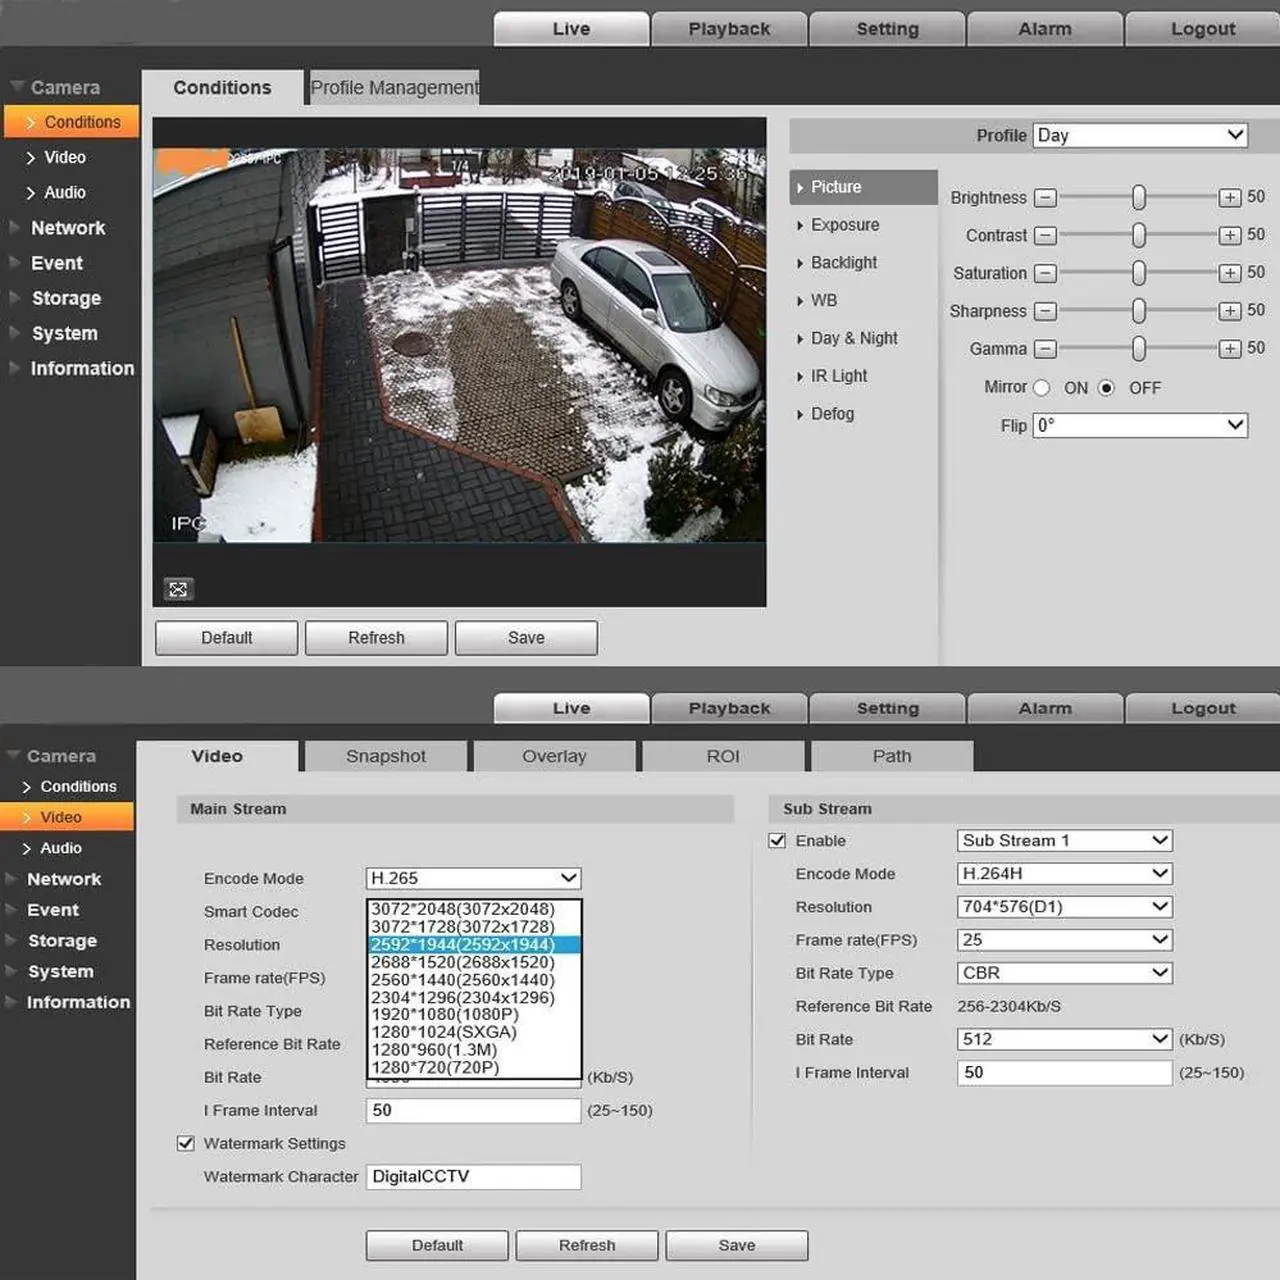Click the Sub Stream I Frame Interval field

[1064, 1072]
